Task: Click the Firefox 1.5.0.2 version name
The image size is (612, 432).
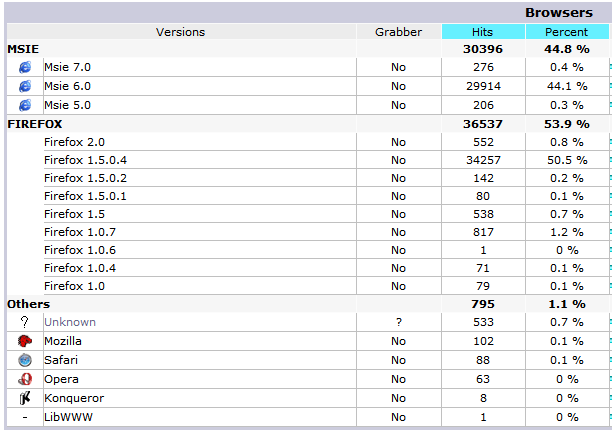Action: 85,178
